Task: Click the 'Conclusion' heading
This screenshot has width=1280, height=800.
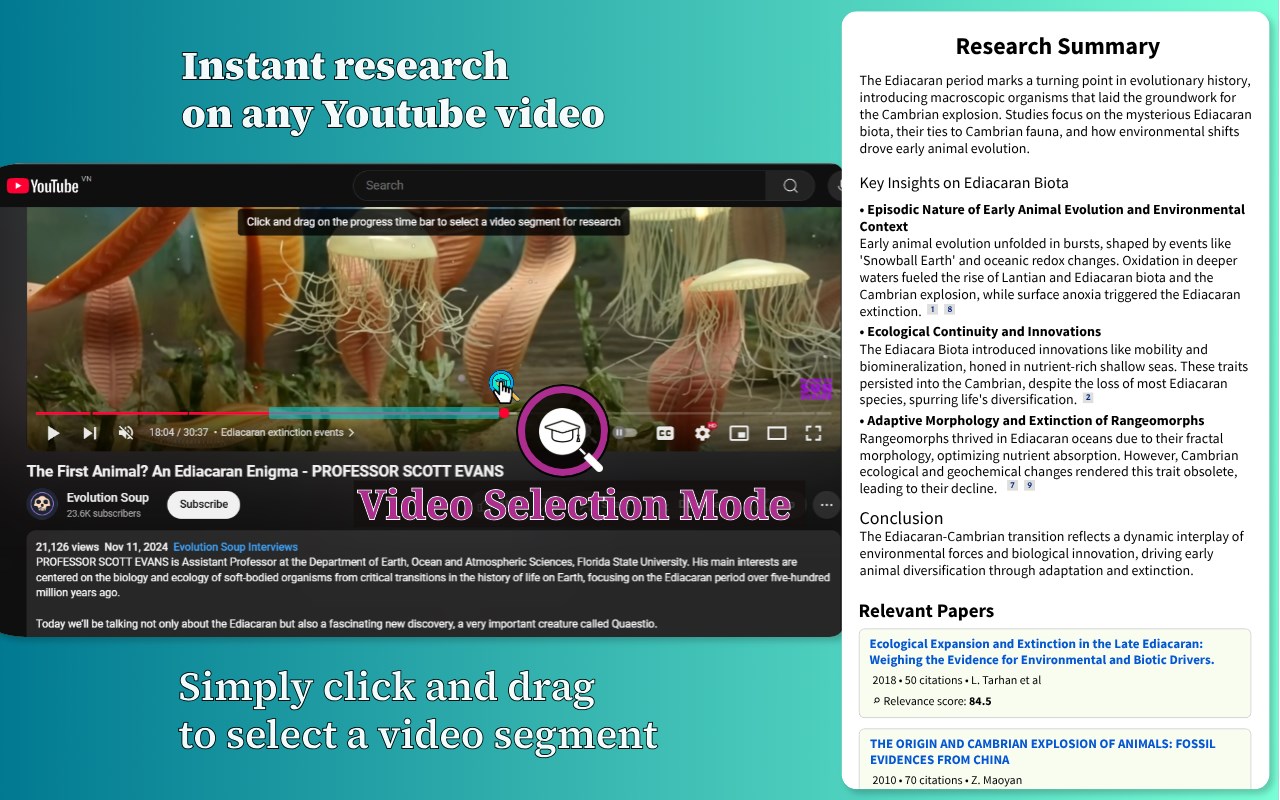Action: 901,518
